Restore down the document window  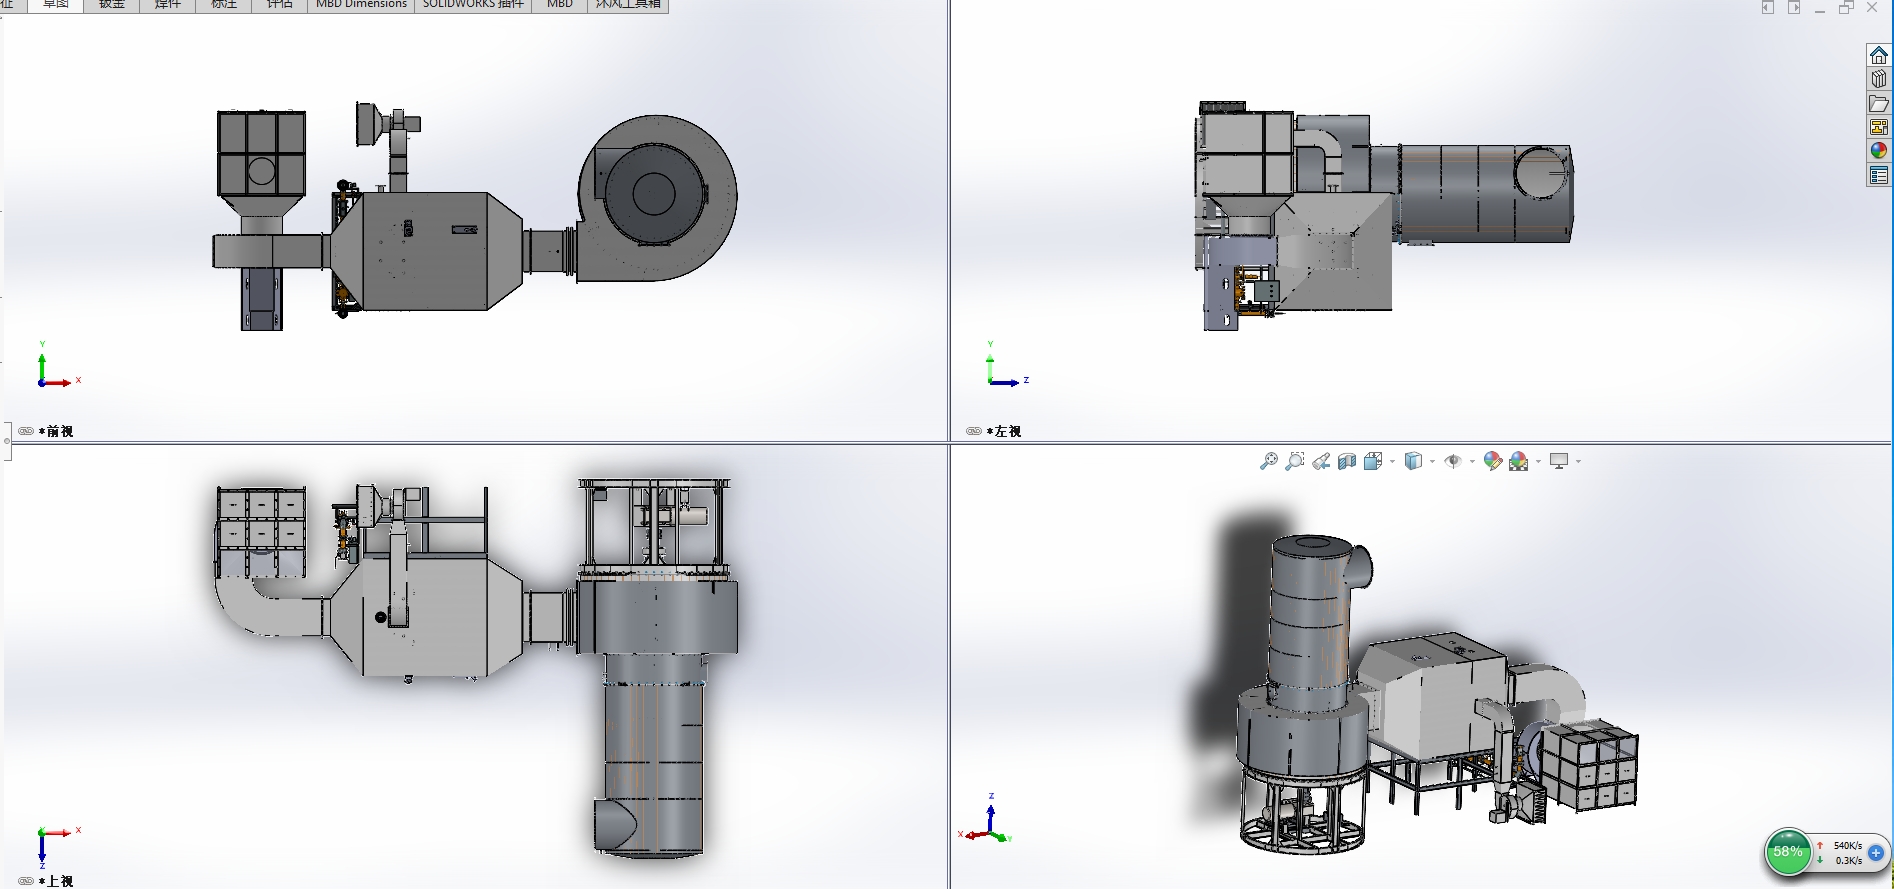(1846, 8)
